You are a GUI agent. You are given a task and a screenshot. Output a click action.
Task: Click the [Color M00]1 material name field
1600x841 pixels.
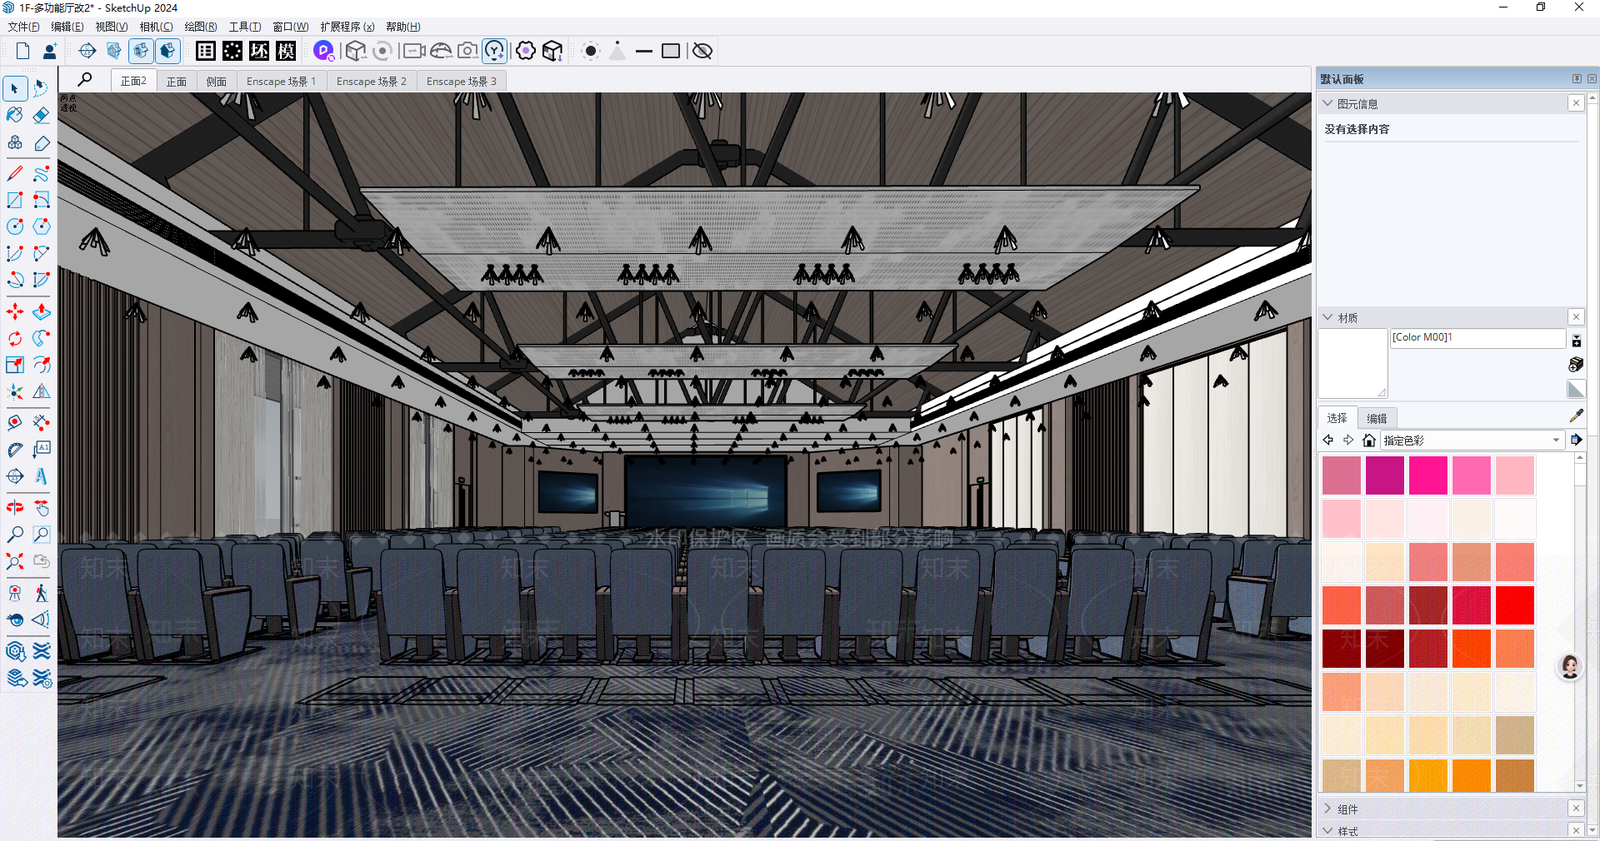click(1478, 338)
